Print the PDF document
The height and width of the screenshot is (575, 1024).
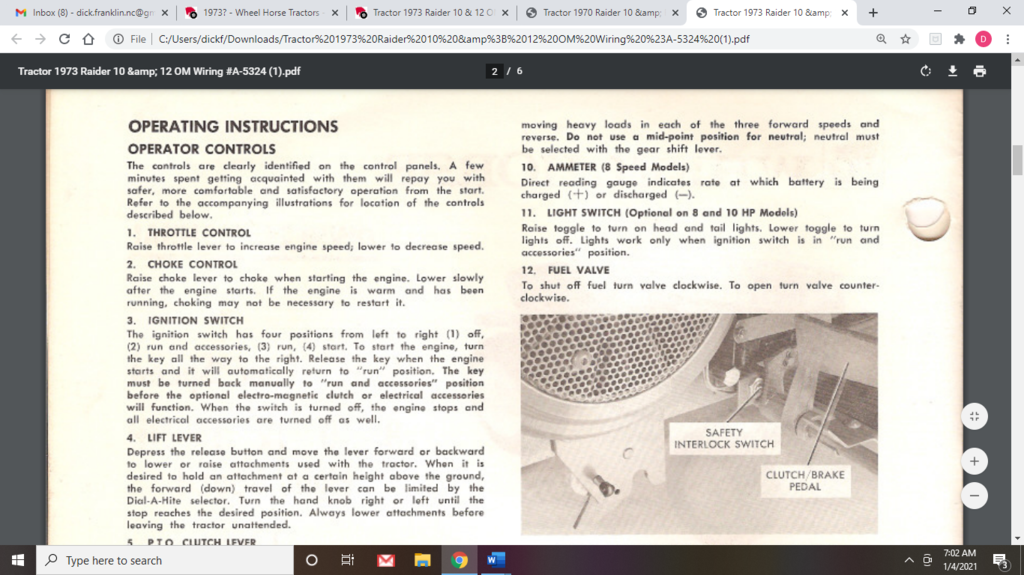[980, 71]
